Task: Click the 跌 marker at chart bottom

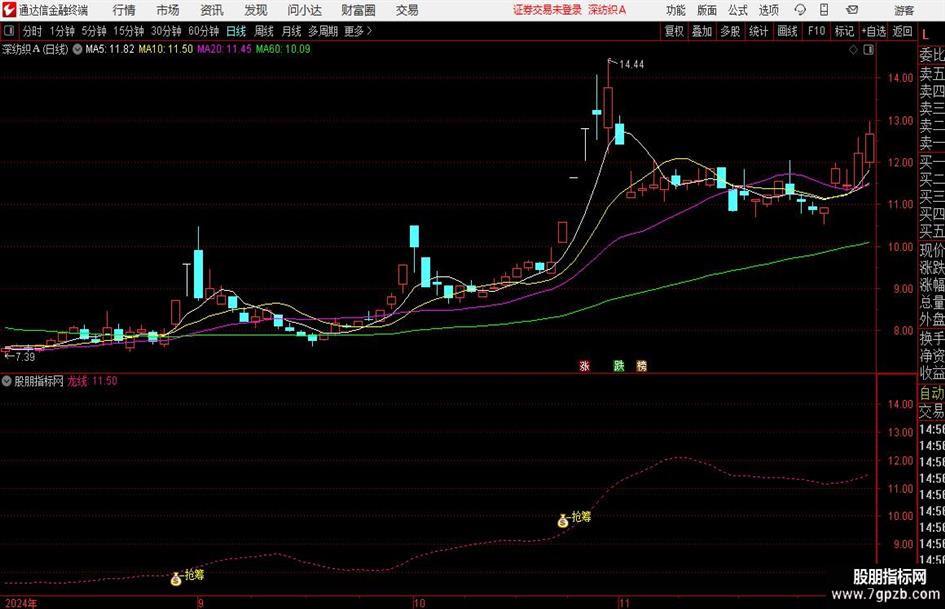Action: (619, 365)
